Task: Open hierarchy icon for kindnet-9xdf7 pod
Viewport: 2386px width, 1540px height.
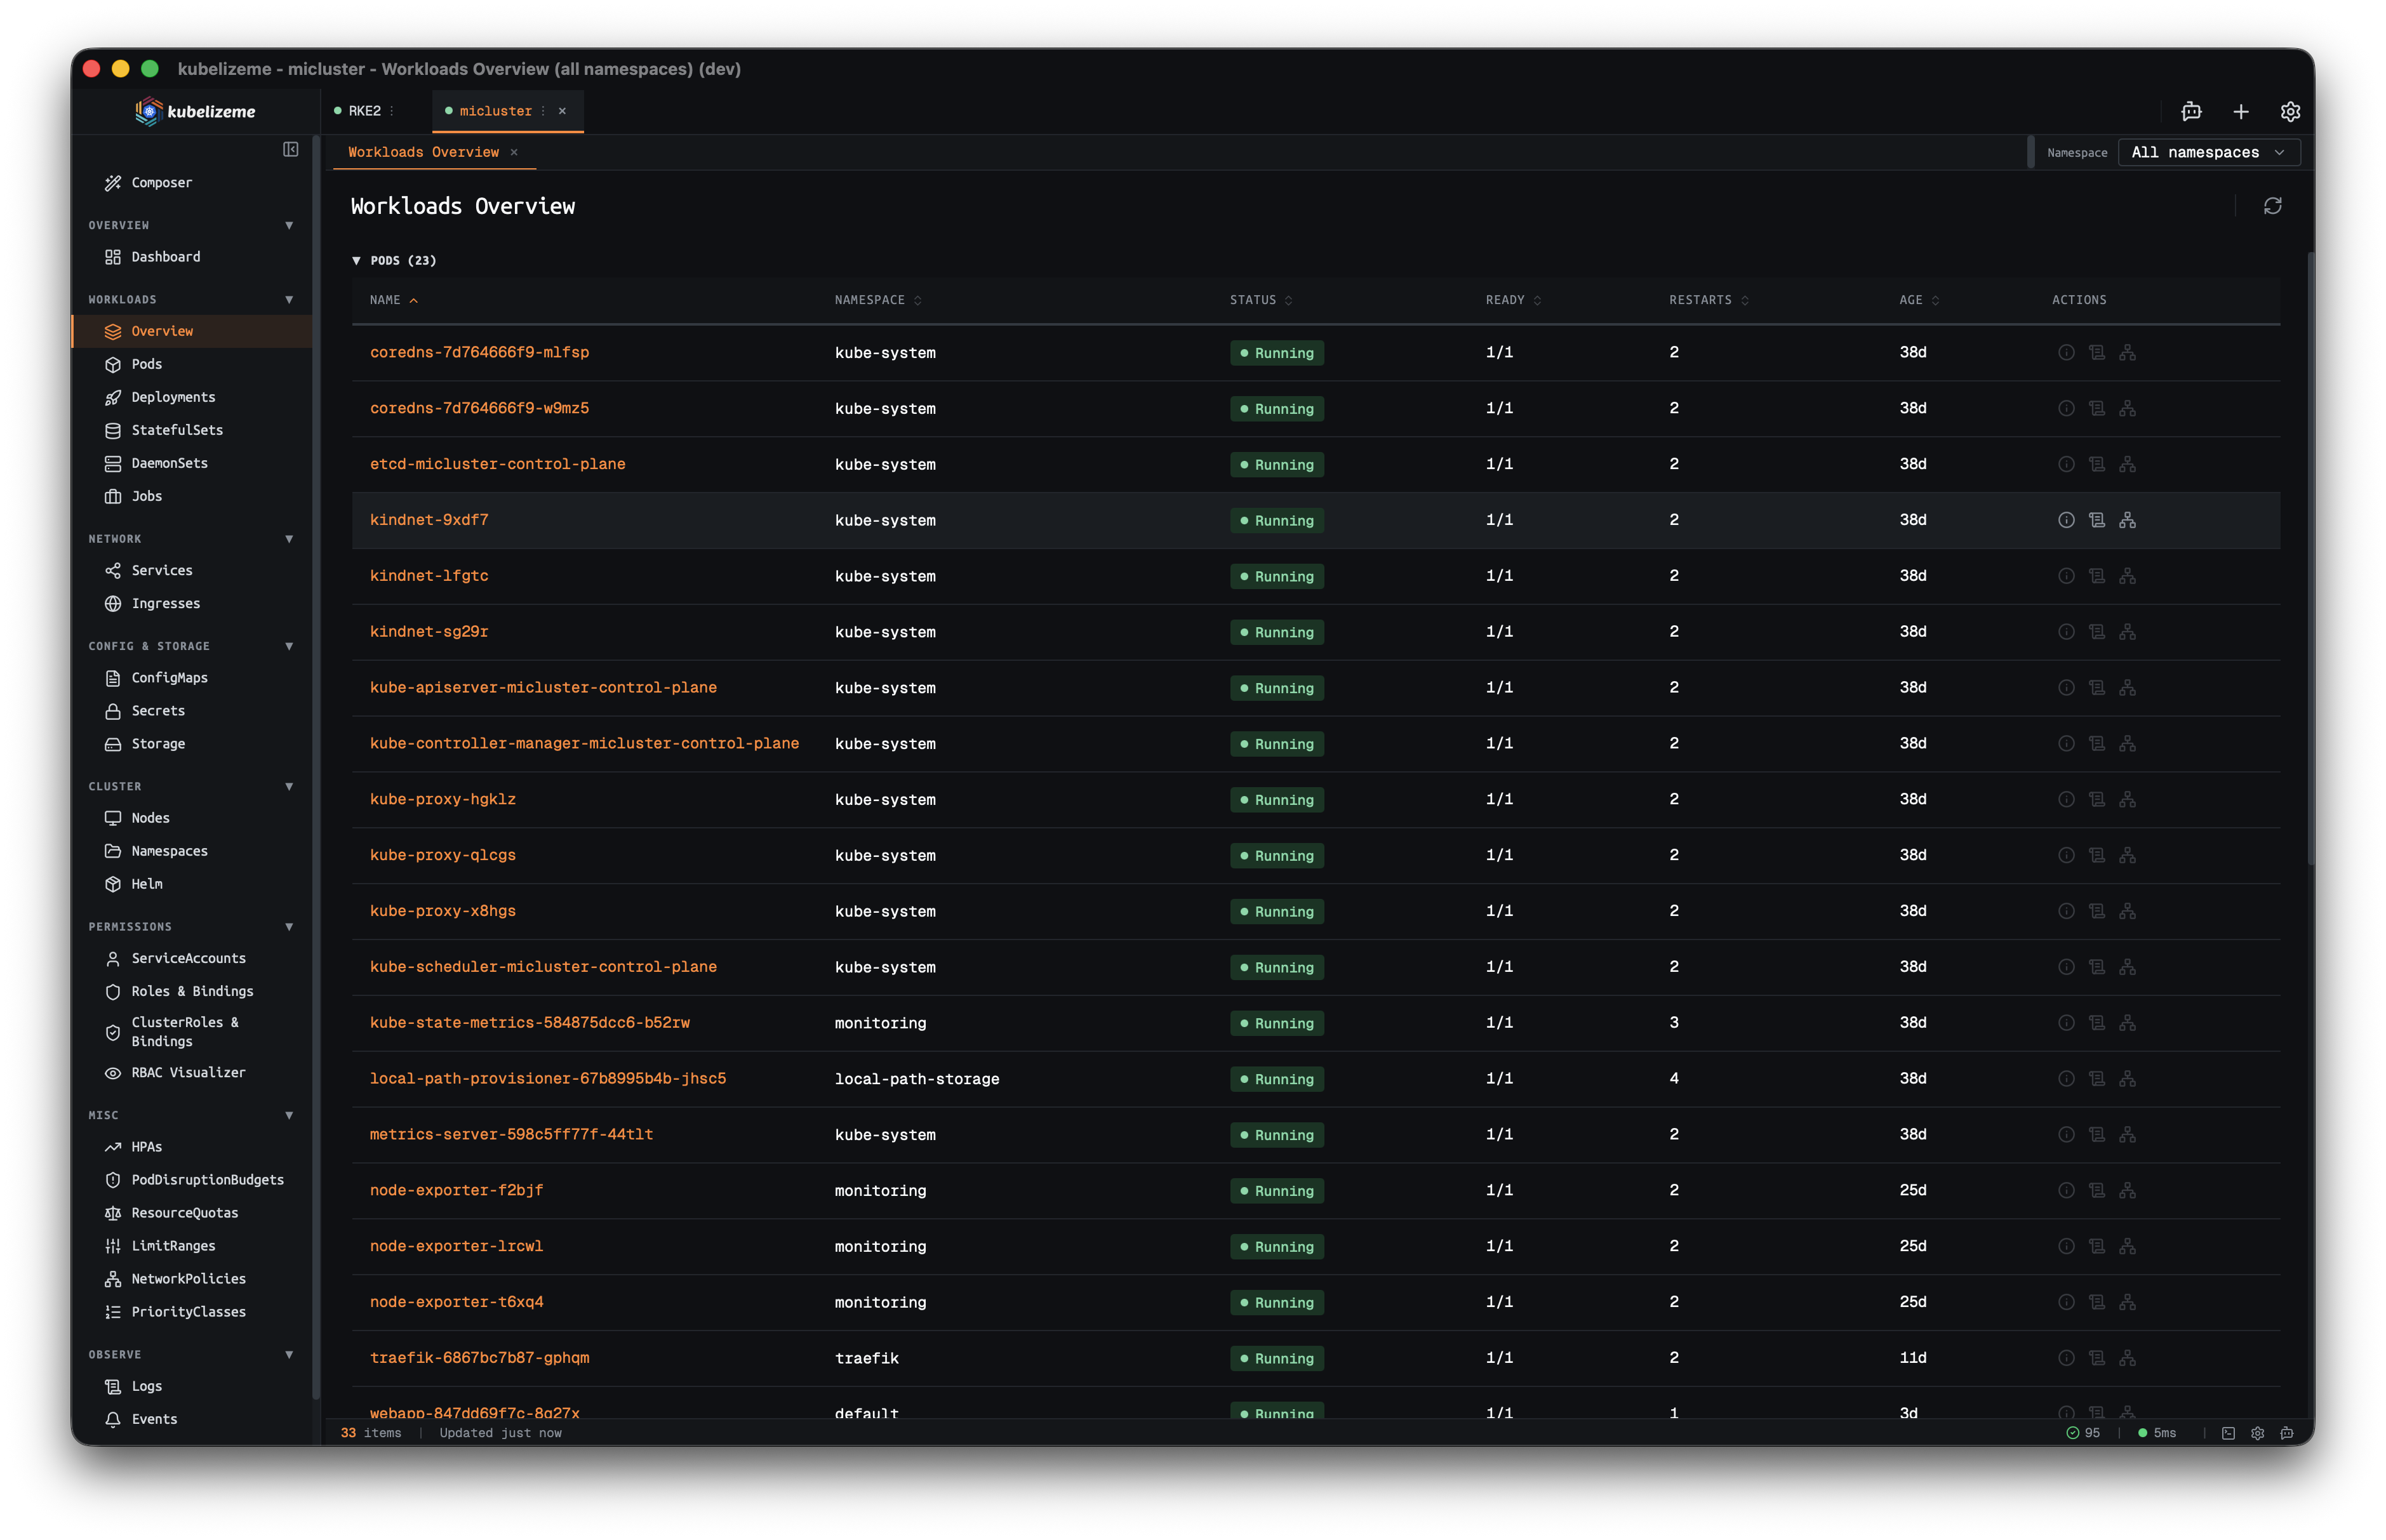Action: point(2127,520)
